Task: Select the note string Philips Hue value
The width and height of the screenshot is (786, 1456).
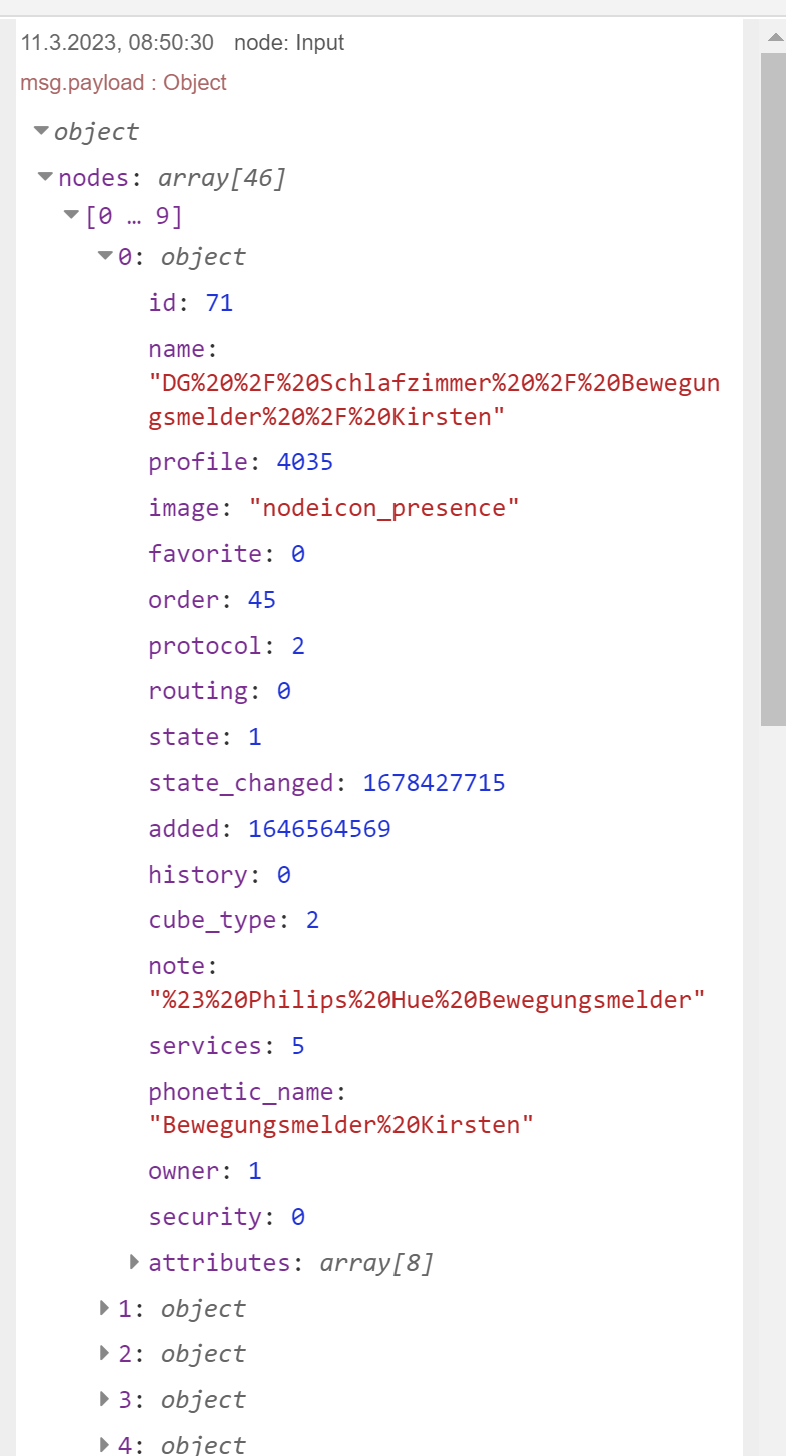Action: click(427, 999)
